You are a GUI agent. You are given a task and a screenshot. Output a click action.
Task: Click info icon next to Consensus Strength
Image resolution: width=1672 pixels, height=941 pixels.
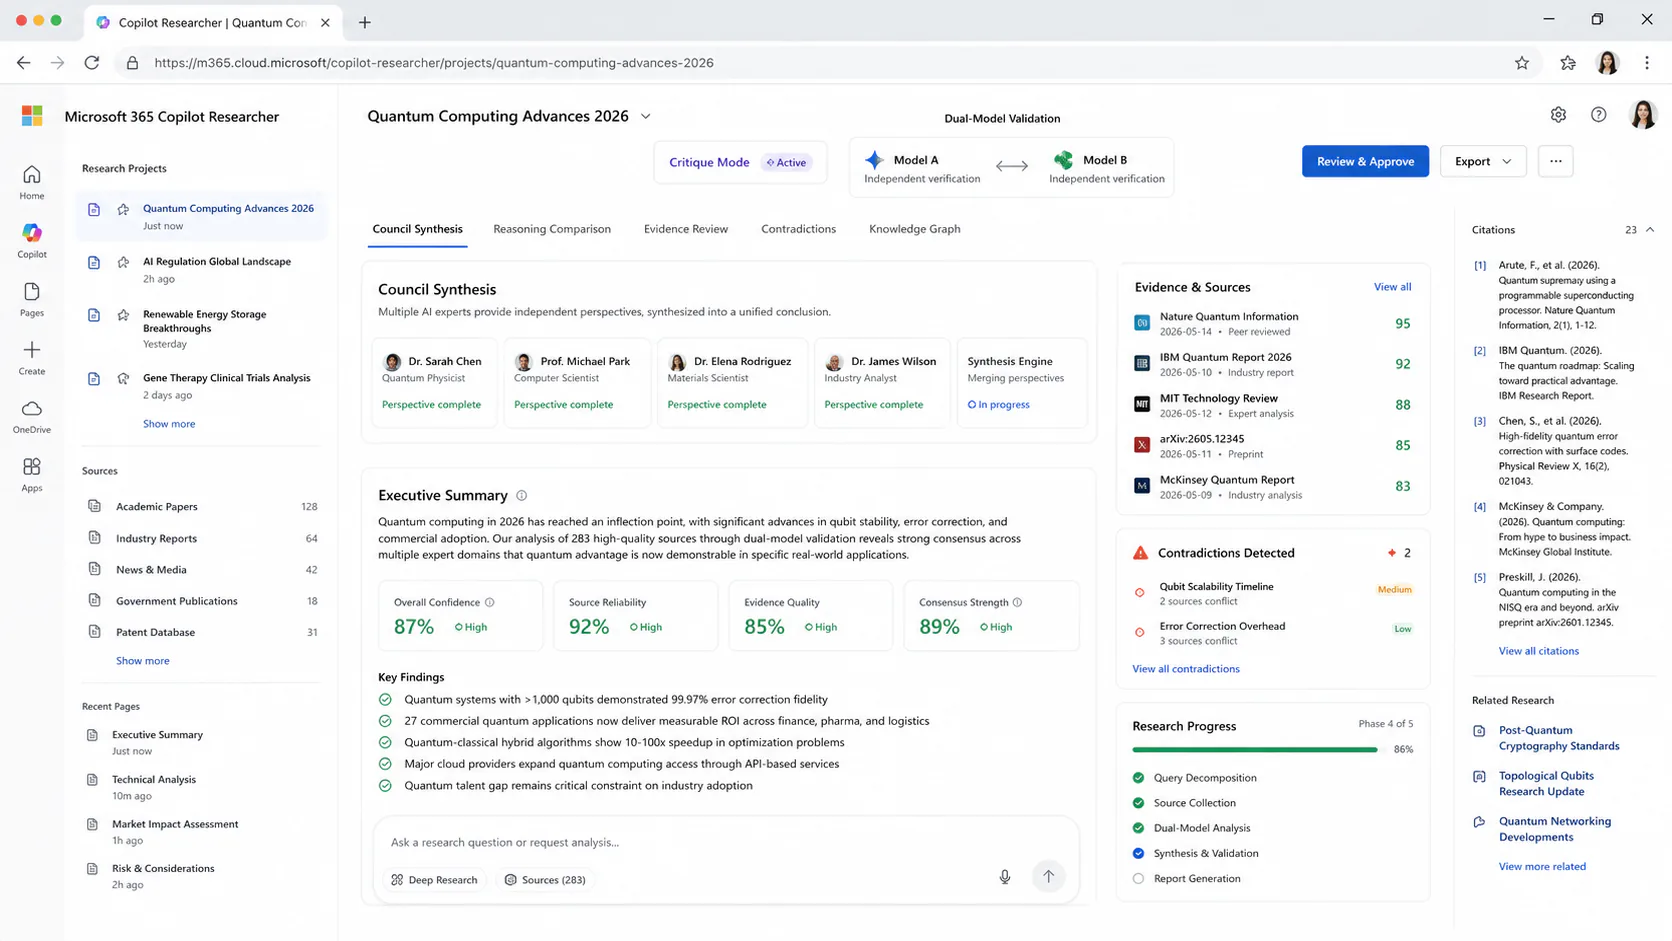[1017, 602]
